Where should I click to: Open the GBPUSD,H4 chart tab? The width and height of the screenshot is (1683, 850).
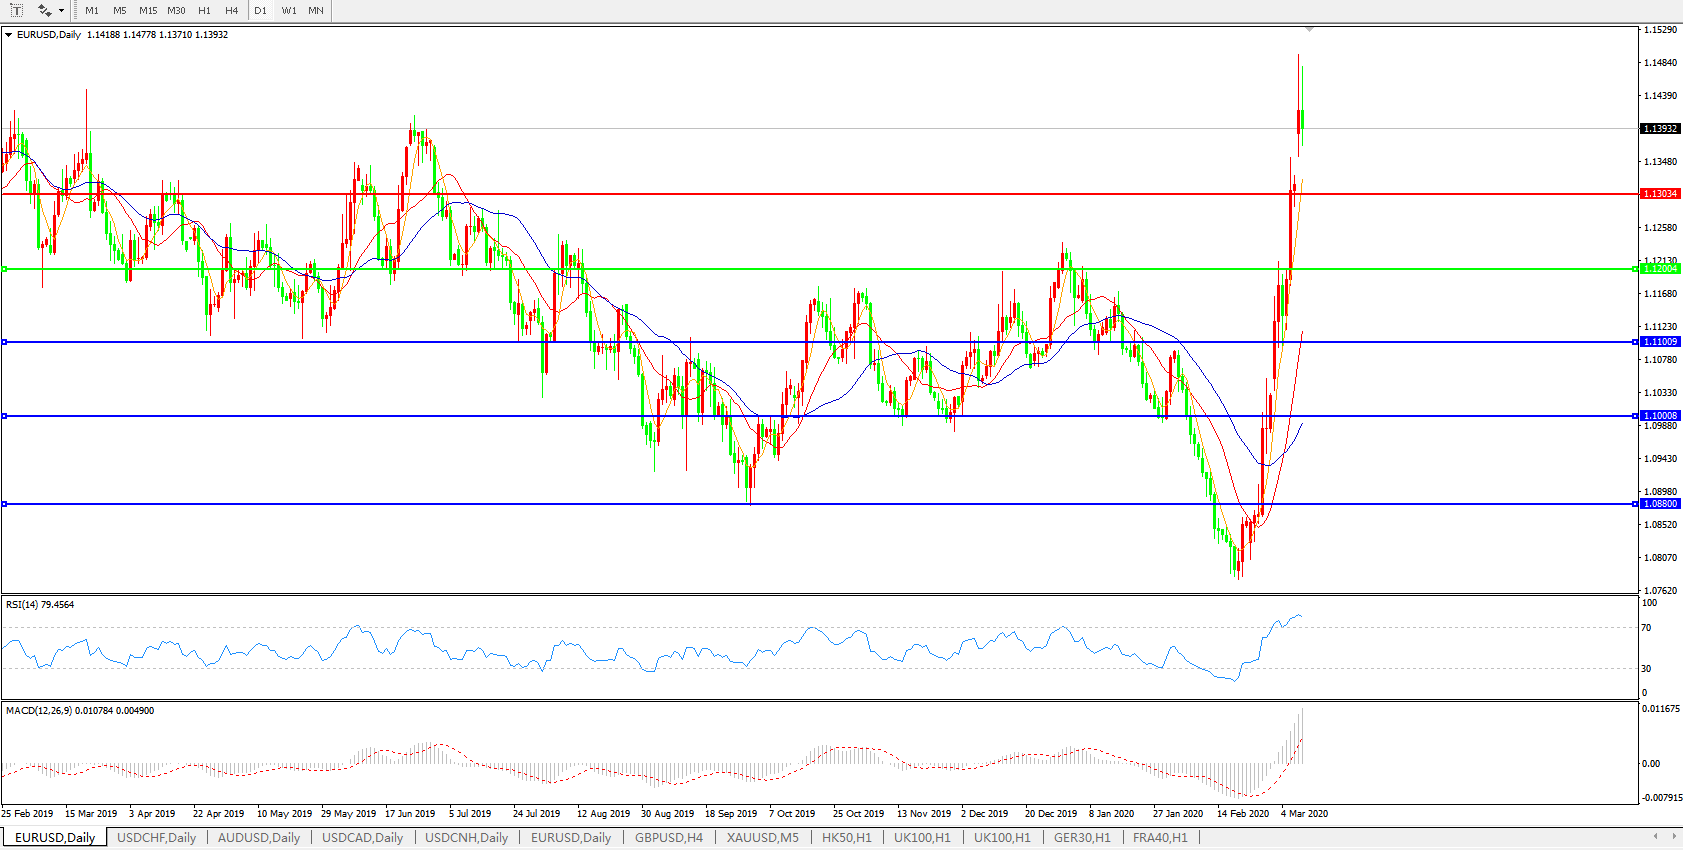click(x=668, y=838)
